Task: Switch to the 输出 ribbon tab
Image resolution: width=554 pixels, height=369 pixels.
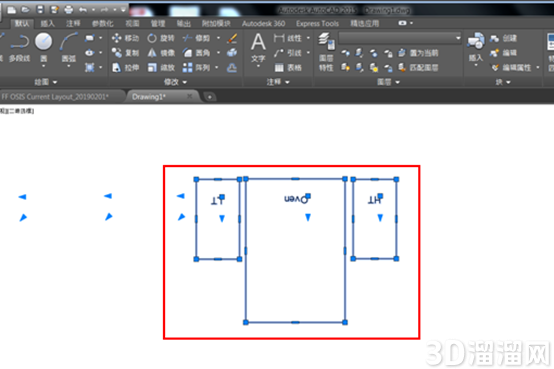Action: coord(183,23)
